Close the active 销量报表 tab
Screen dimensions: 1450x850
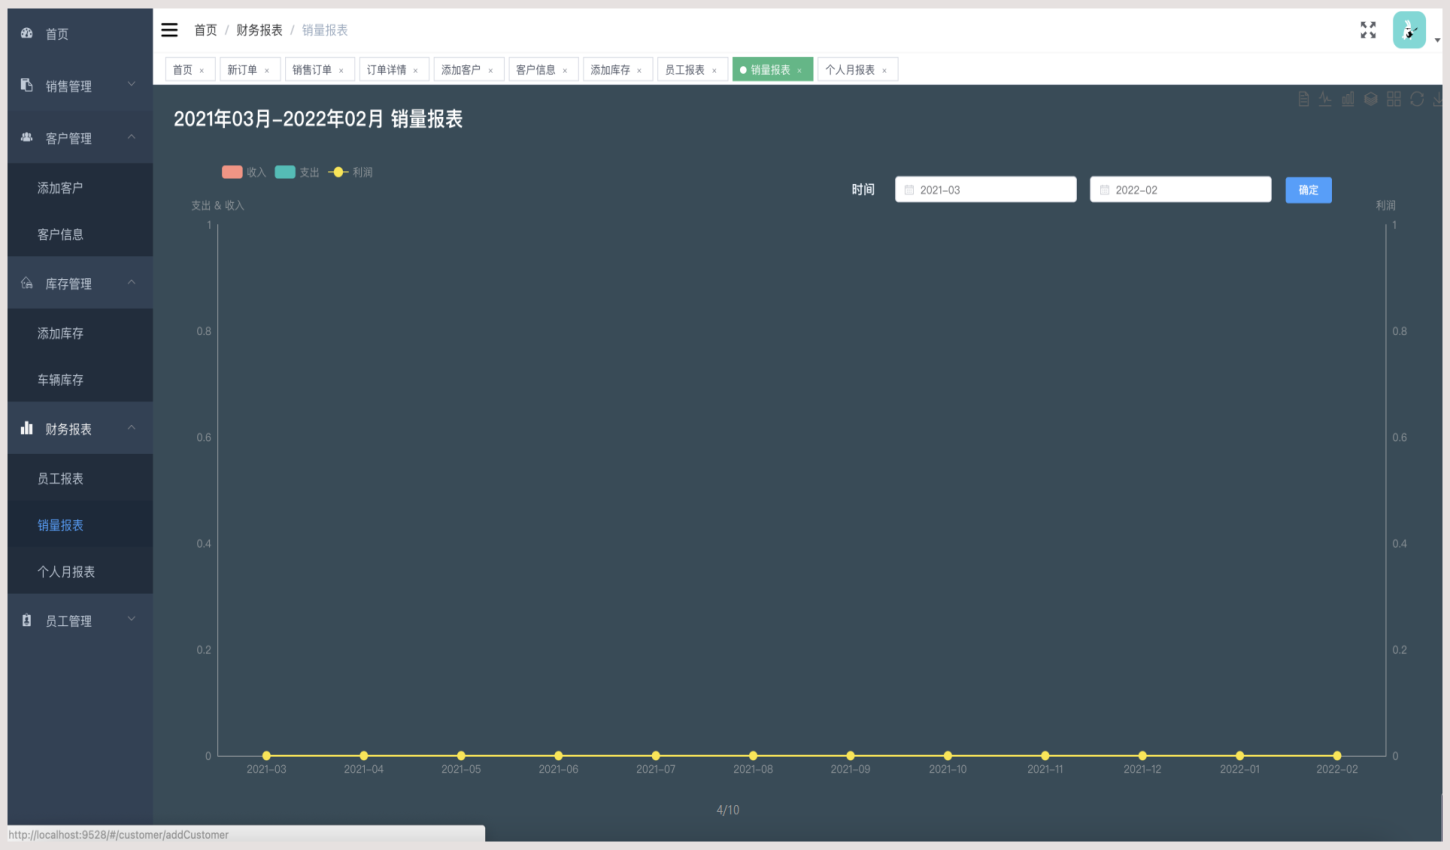[800, 71]
